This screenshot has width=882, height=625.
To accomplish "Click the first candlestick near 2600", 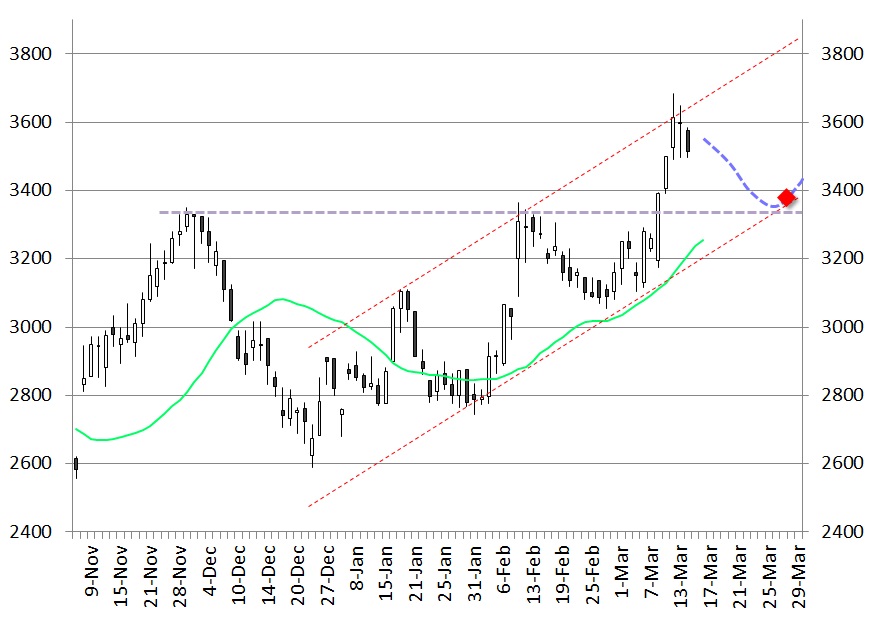I will (76, 465).
